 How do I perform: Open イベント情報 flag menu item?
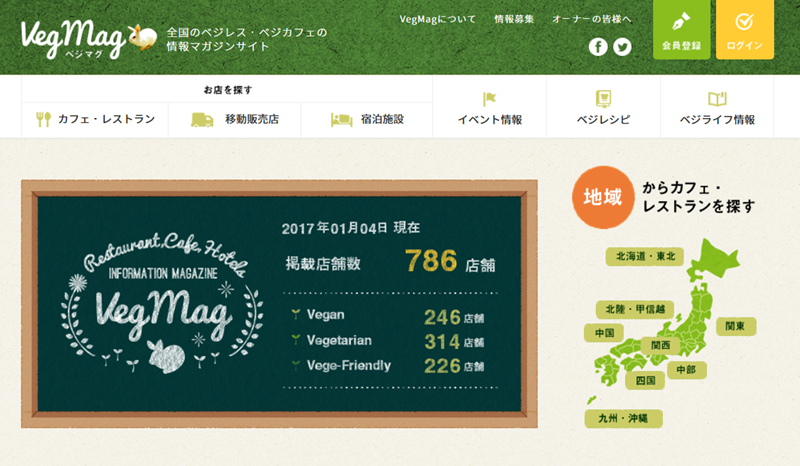click(x=489, y=109)
